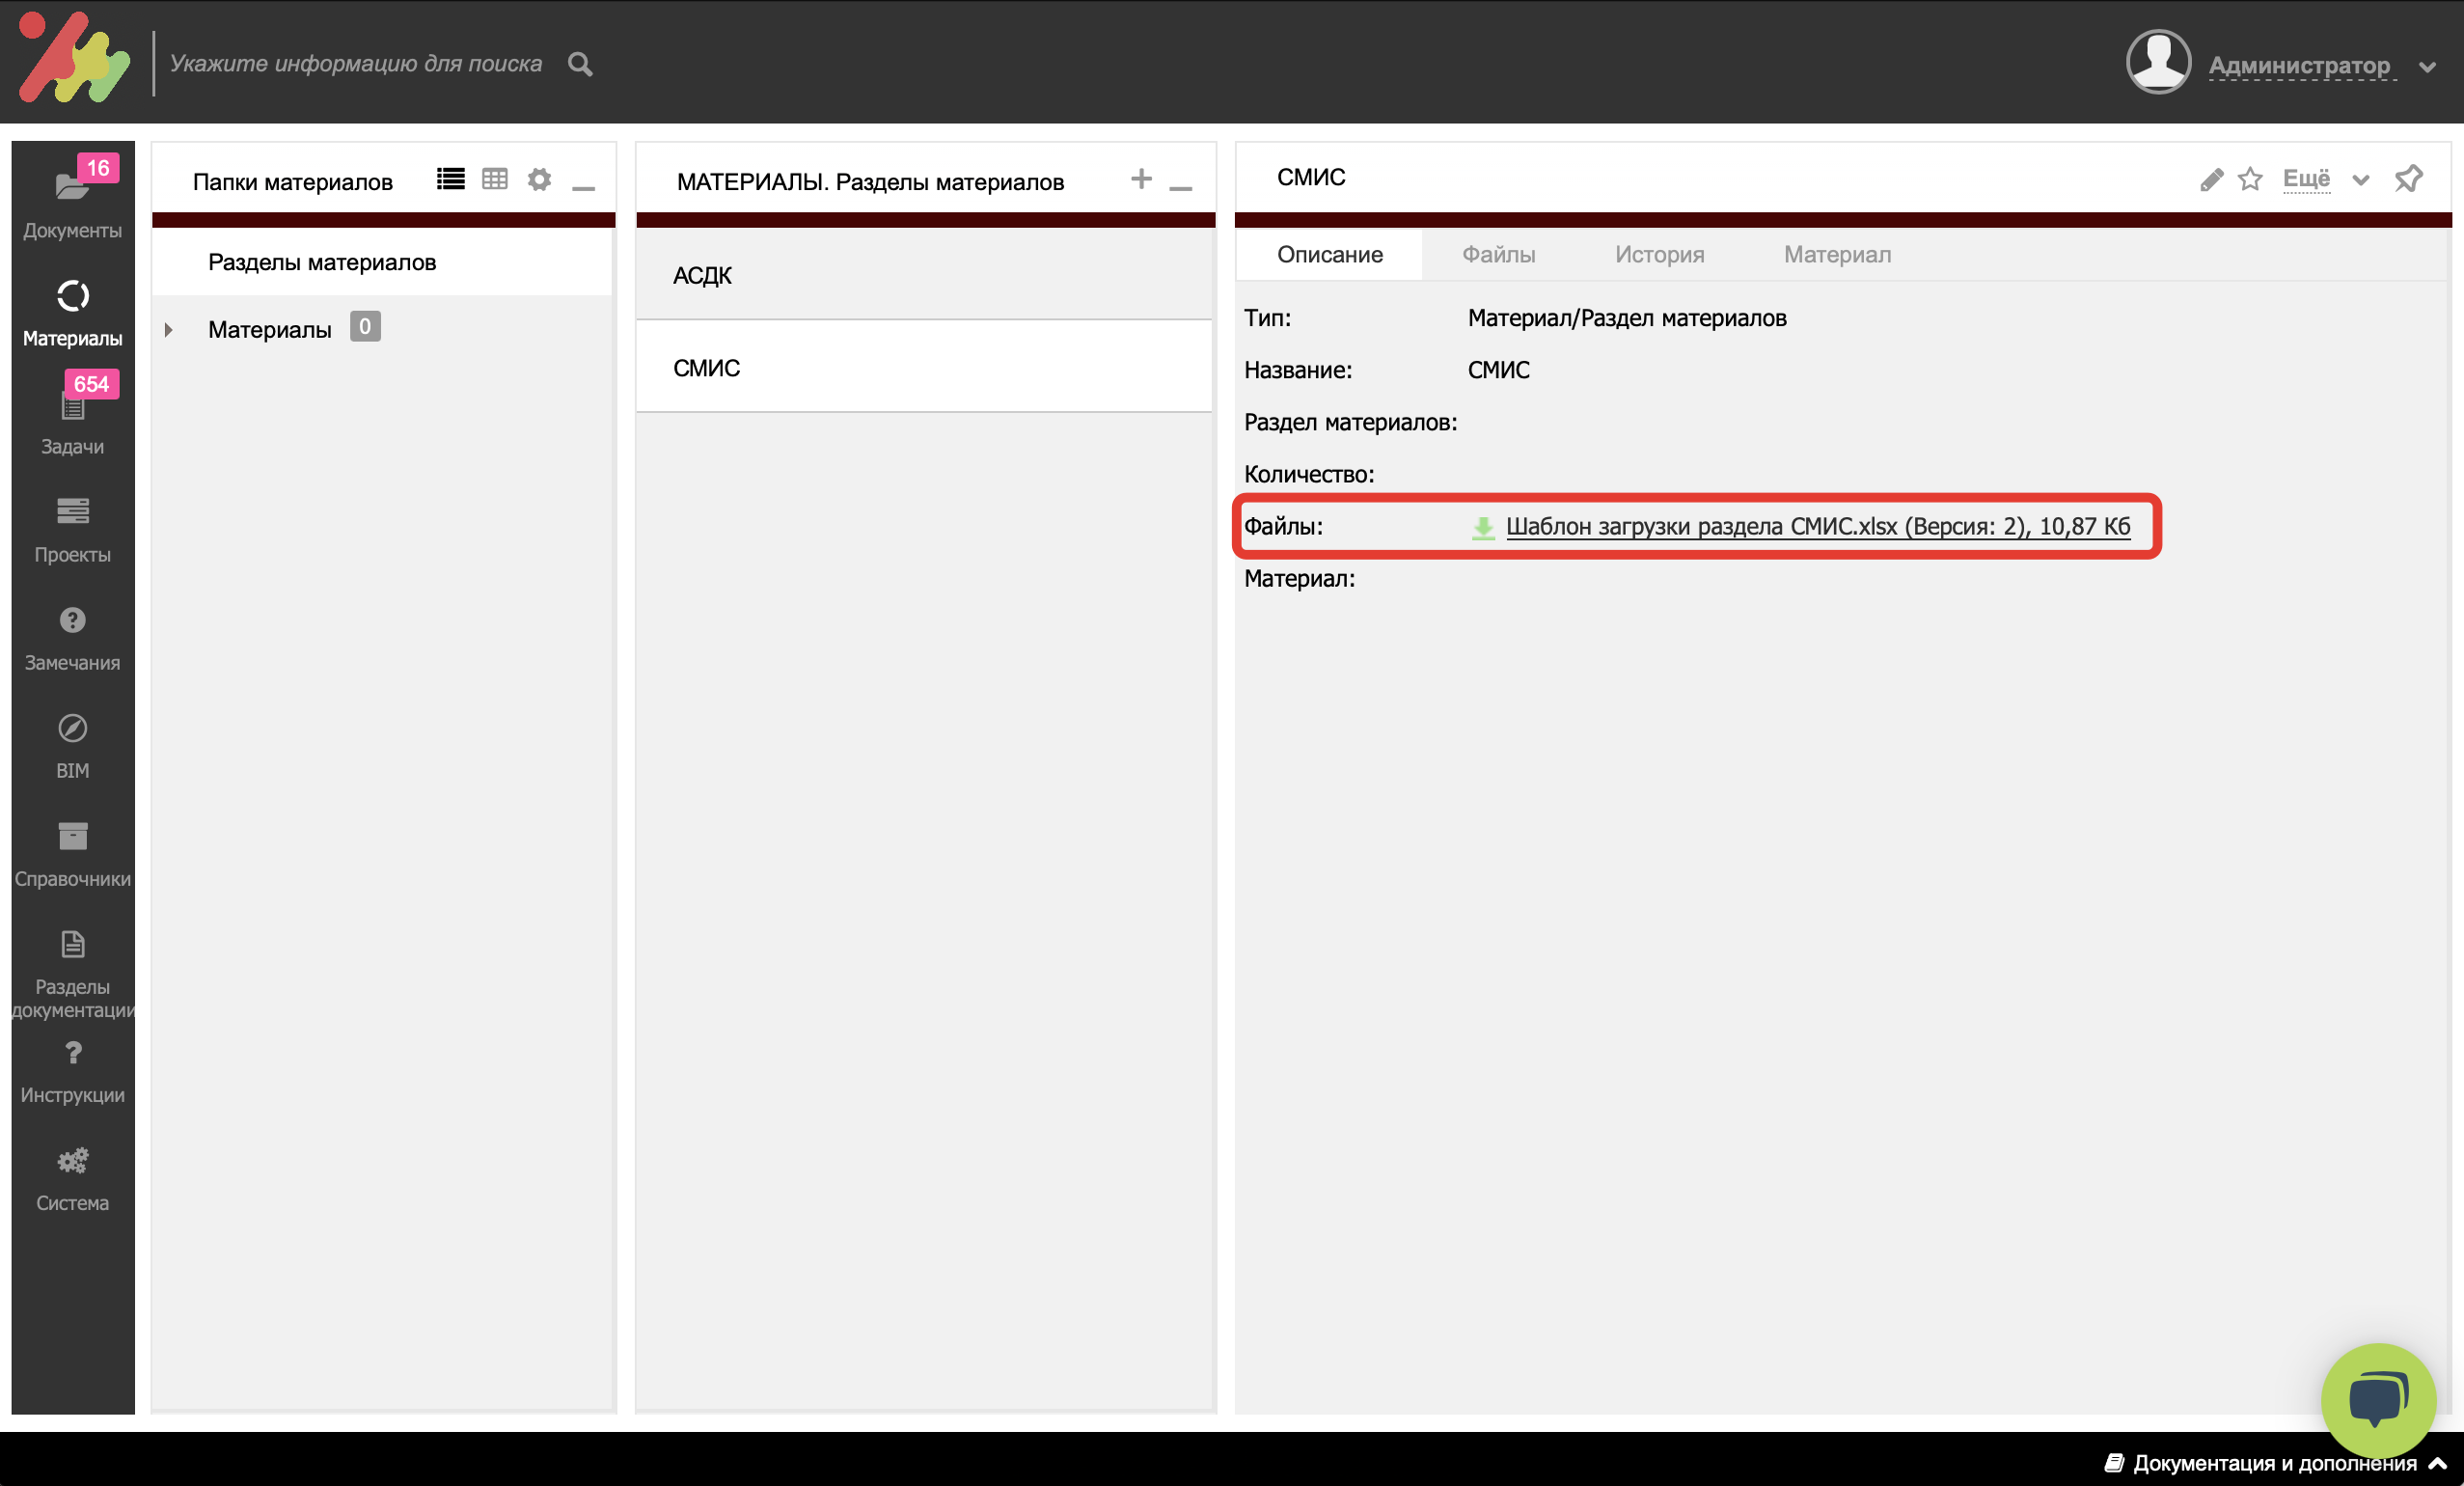Open Документация и дополнения footer link
2464x1486 pixels.
[2274, 1462]
